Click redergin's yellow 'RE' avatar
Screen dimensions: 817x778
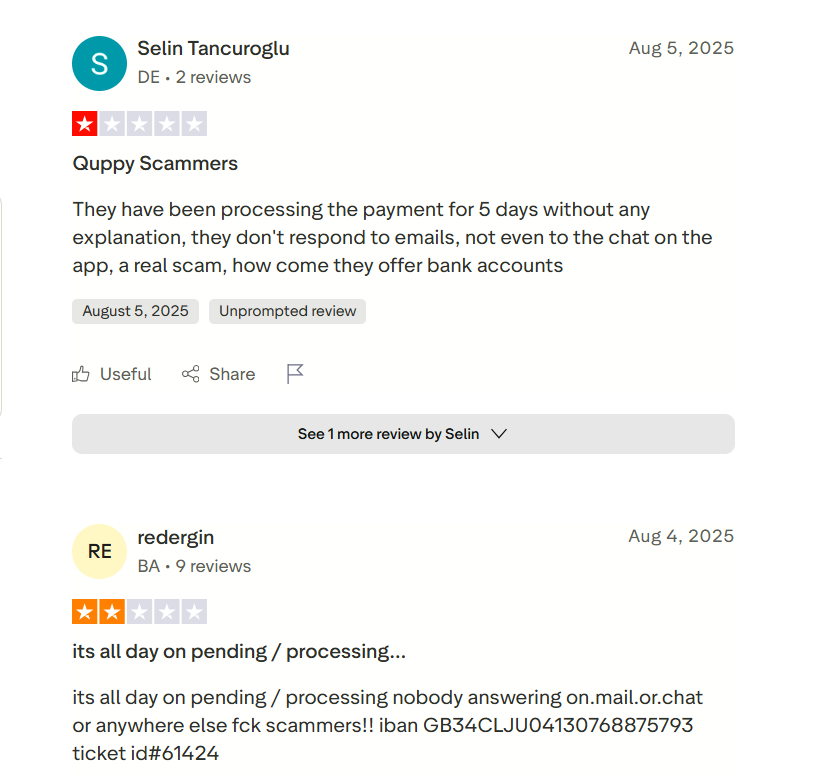[x=99, y=551]
